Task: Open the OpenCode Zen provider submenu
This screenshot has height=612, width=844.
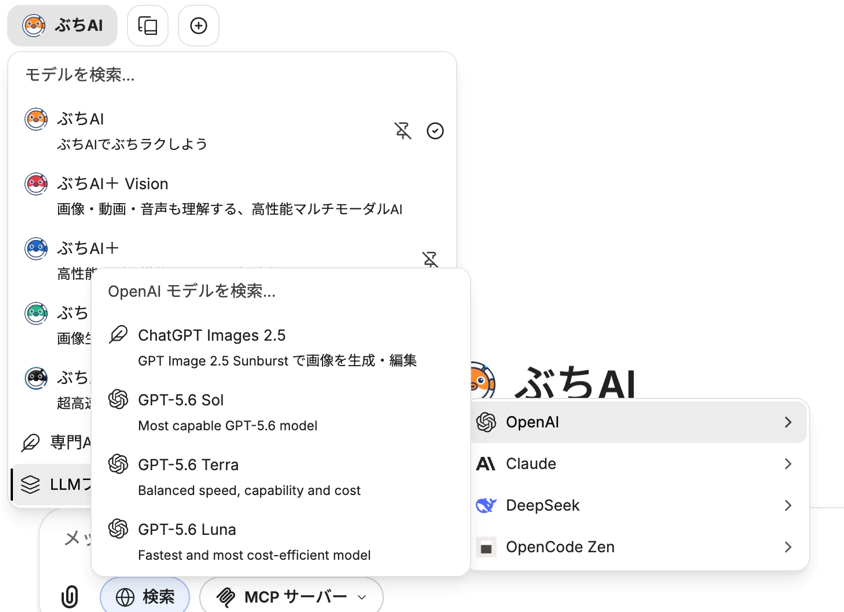Action: click(639, 547)
